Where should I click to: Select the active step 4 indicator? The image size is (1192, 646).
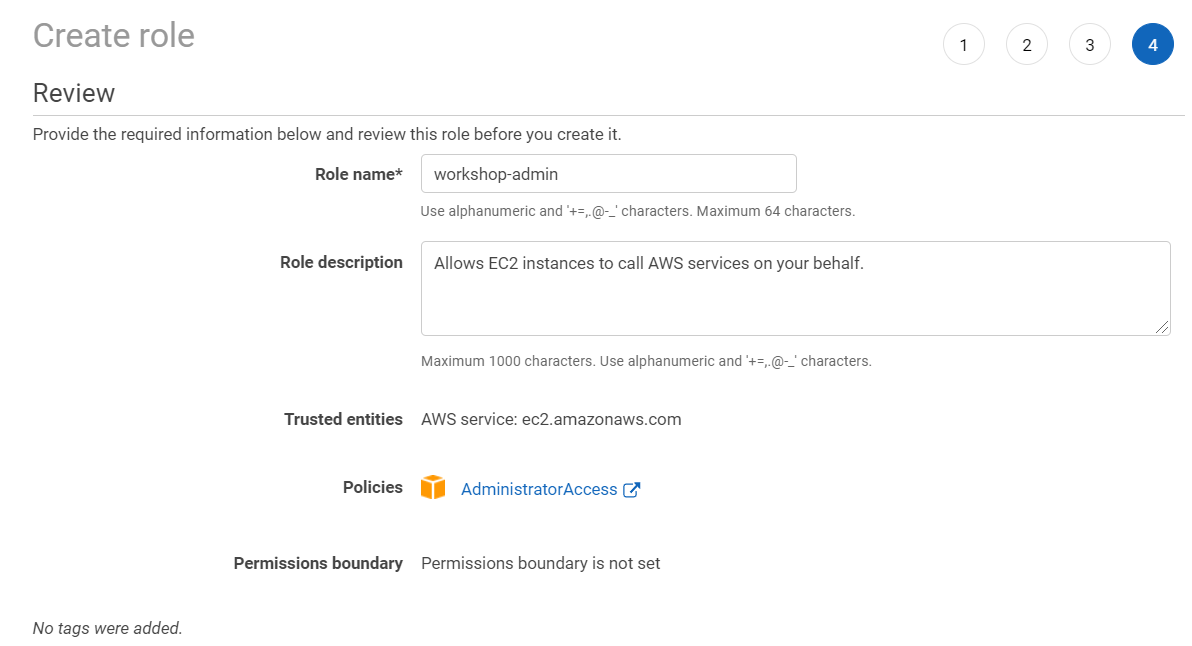tap(1152, 45)
